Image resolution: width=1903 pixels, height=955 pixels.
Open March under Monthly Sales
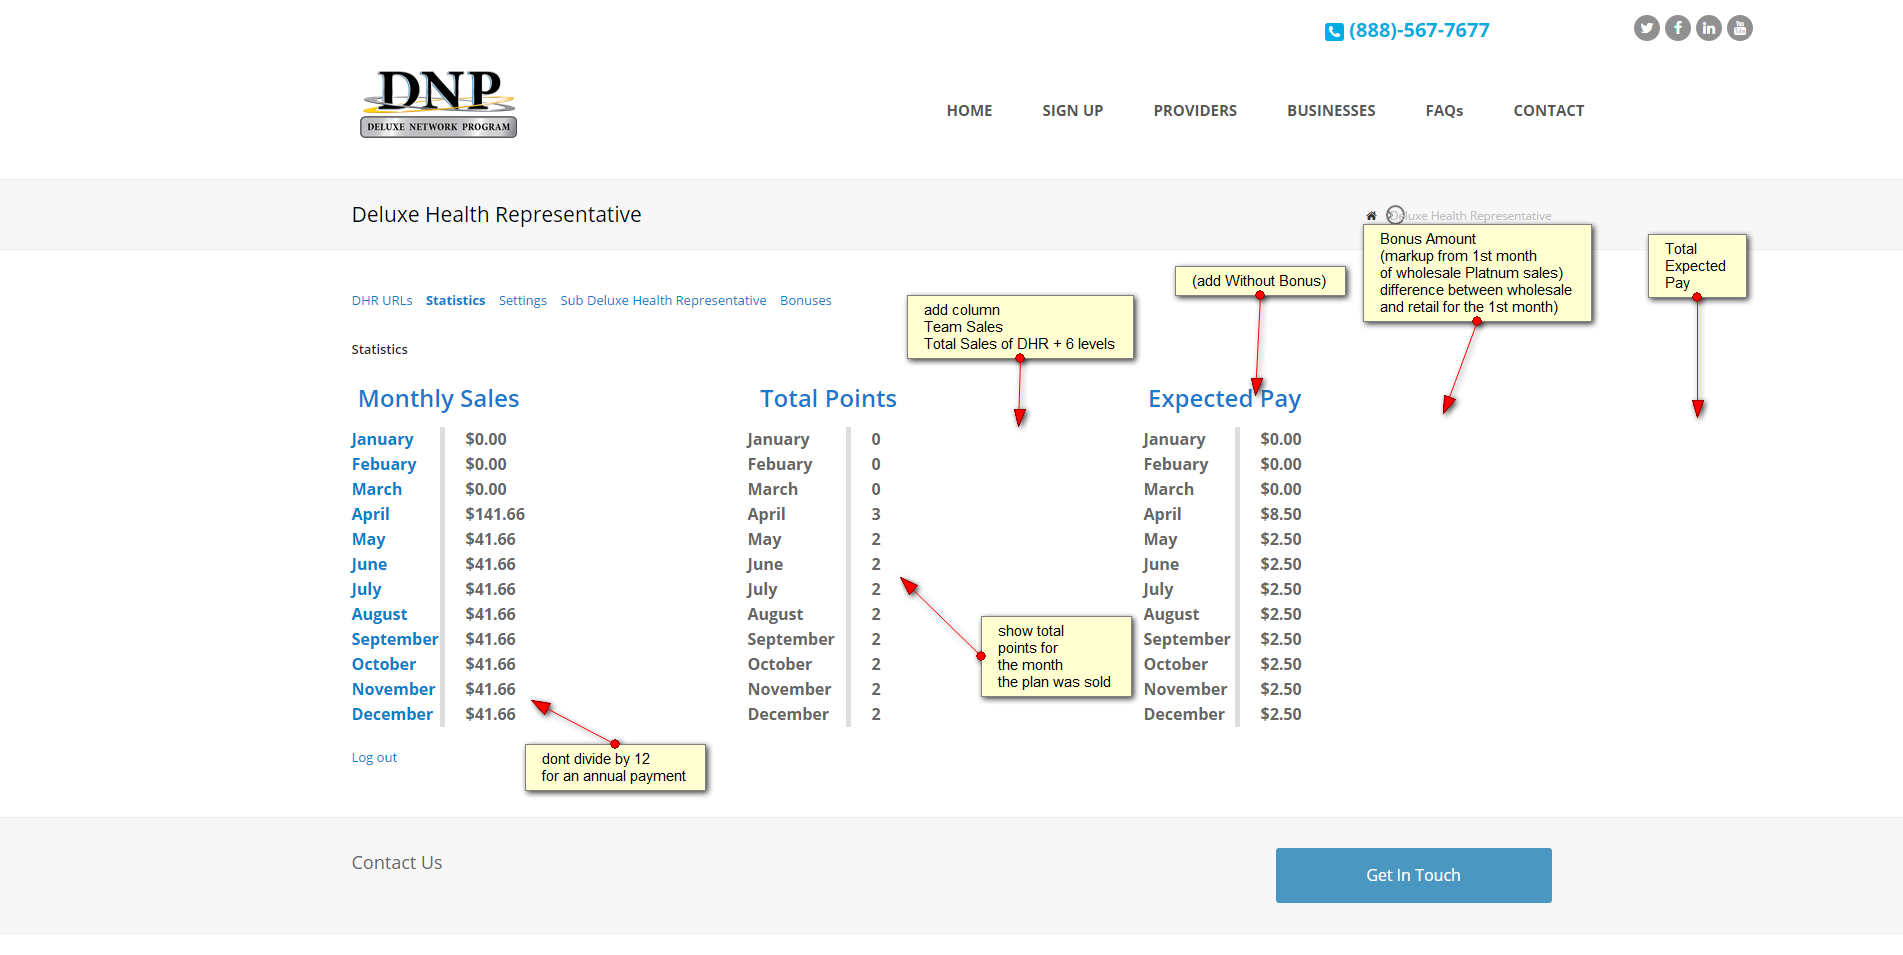coord(377,489)
